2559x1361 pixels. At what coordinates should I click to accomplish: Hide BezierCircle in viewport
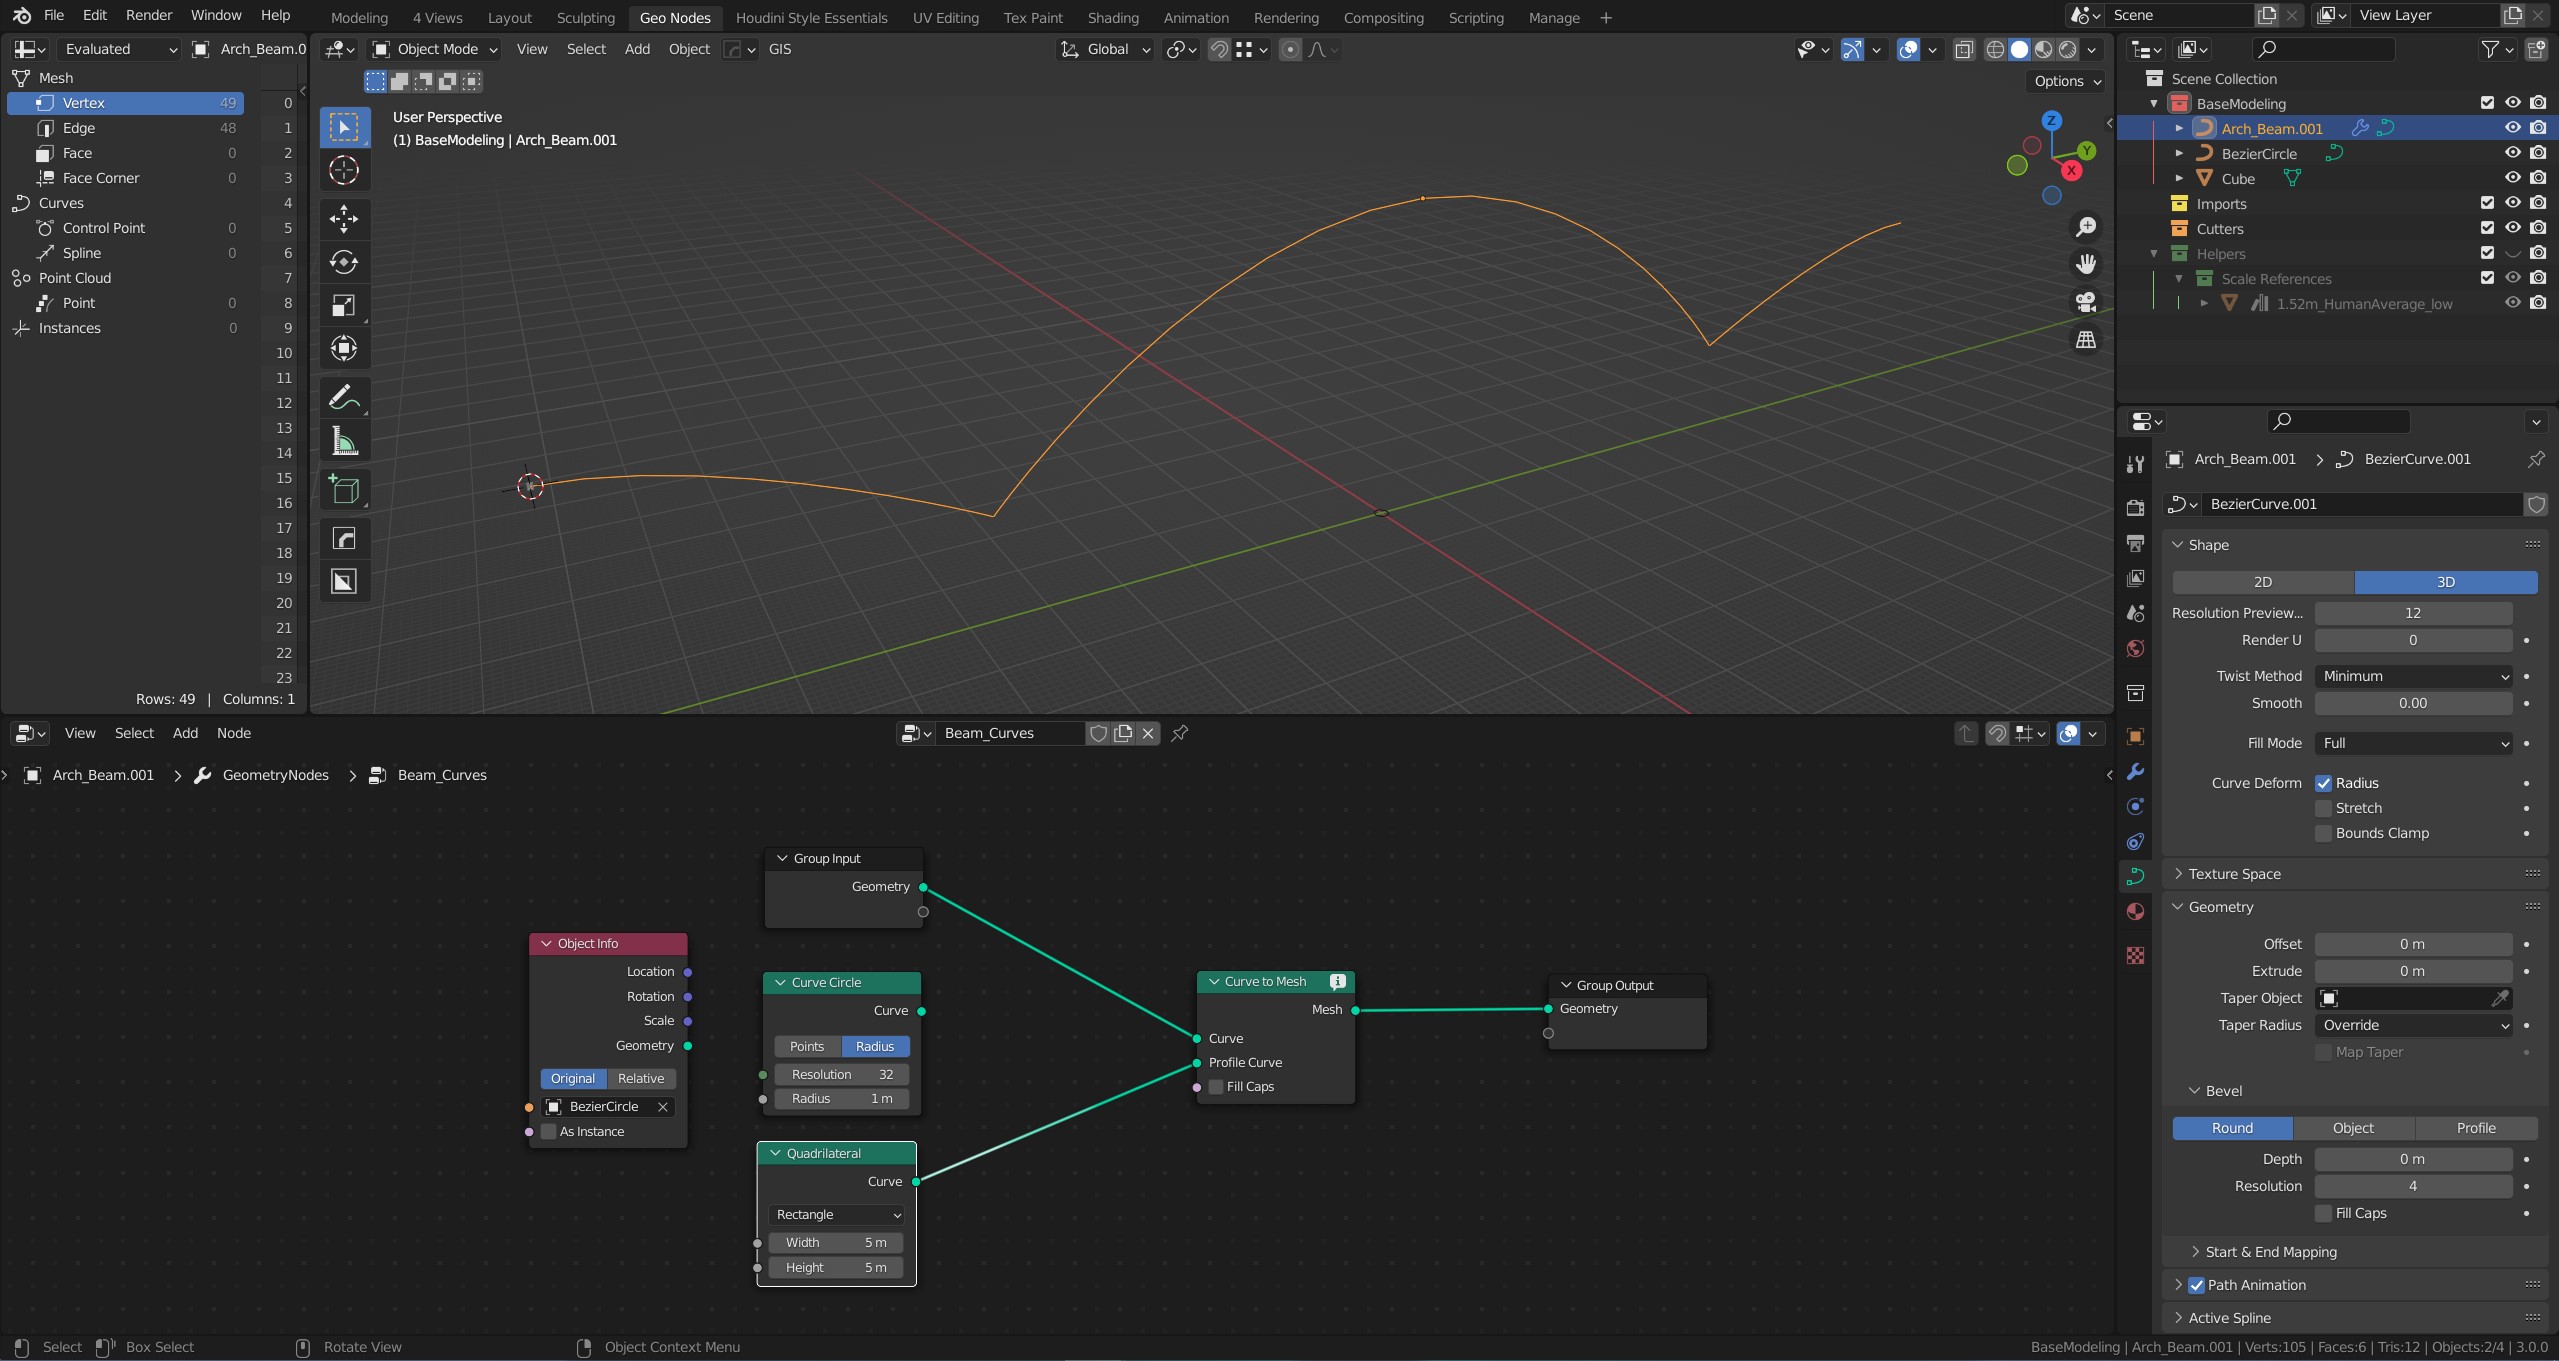[2512, 153]
